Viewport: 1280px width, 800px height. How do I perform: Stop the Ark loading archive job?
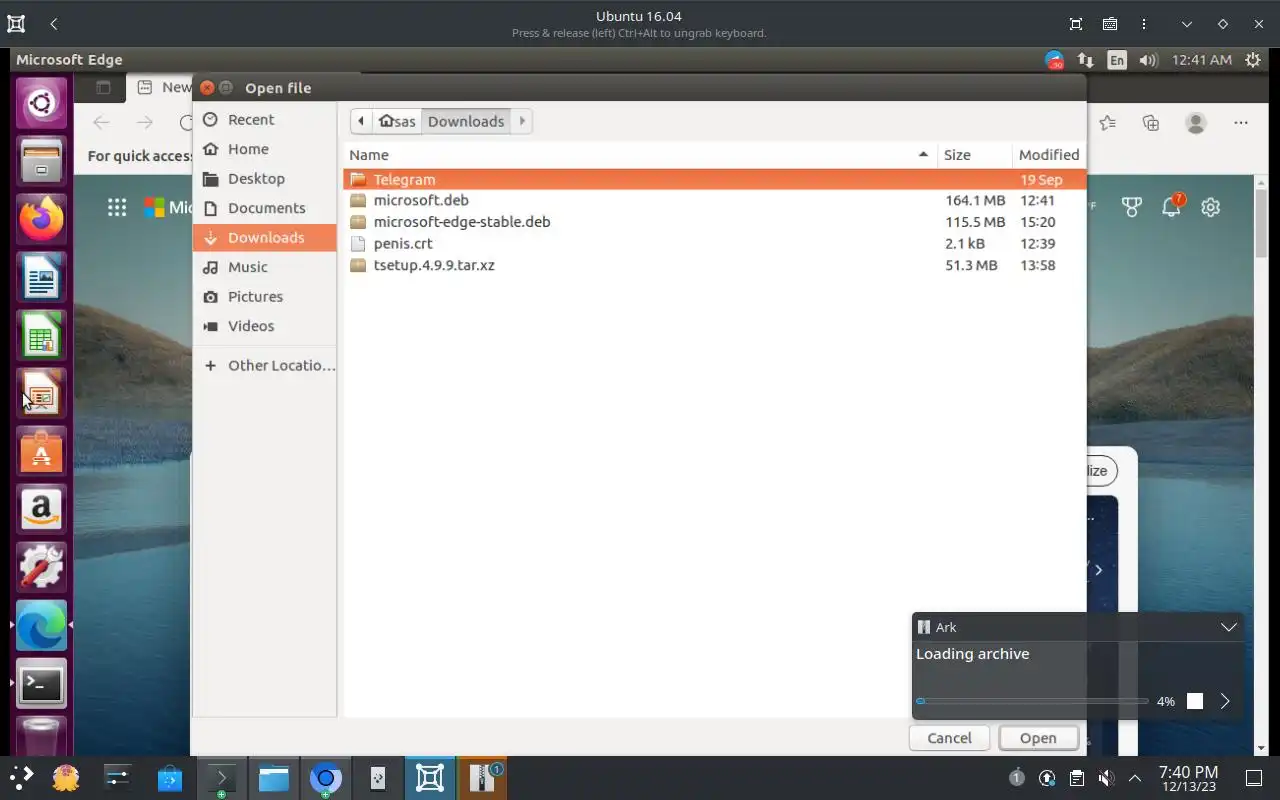(1195, 702)
